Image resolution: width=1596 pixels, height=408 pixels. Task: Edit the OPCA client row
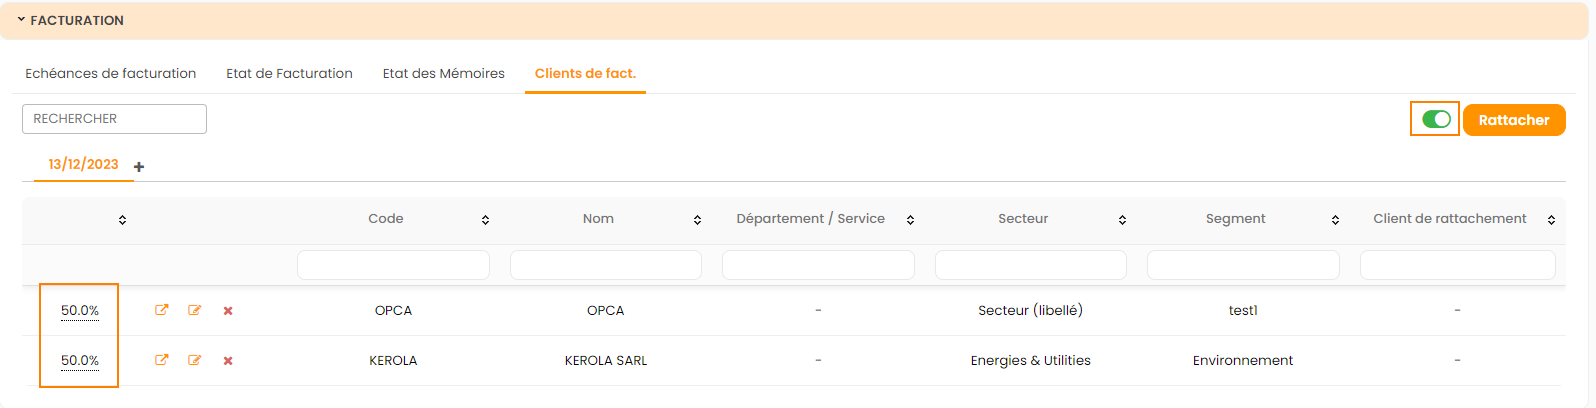click(194, 310)
